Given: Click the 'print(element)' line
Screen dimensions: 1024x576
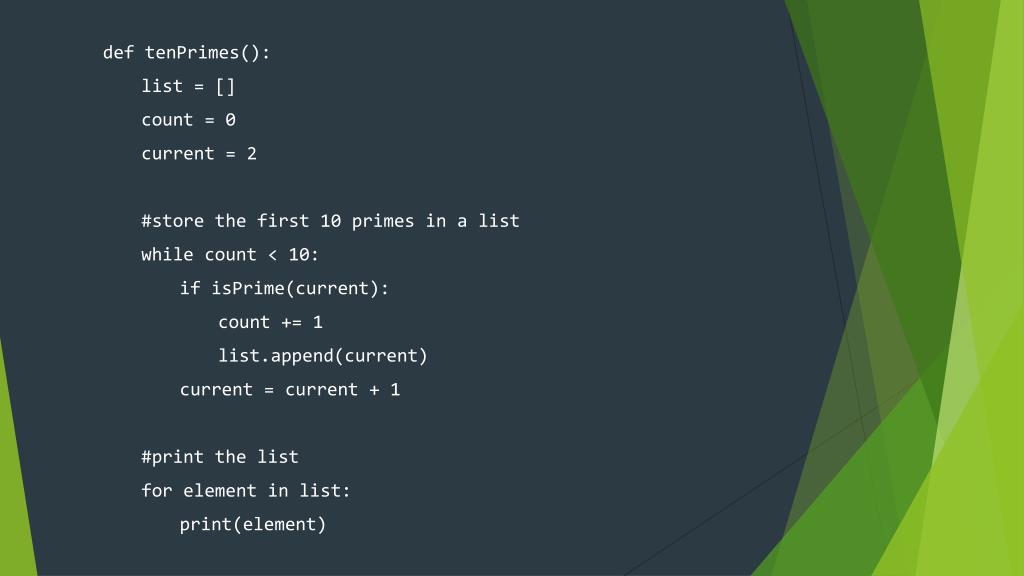Looking at the screenshot, I should [253, 525].
